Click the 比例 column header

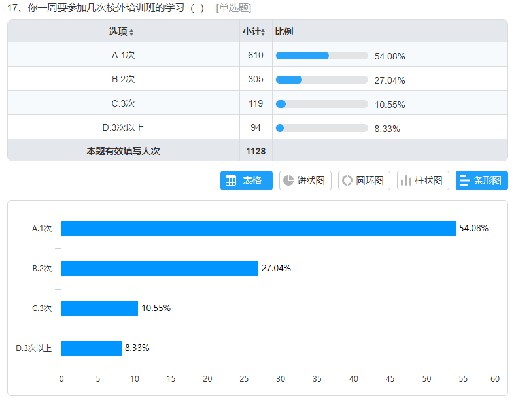point(284,31)
